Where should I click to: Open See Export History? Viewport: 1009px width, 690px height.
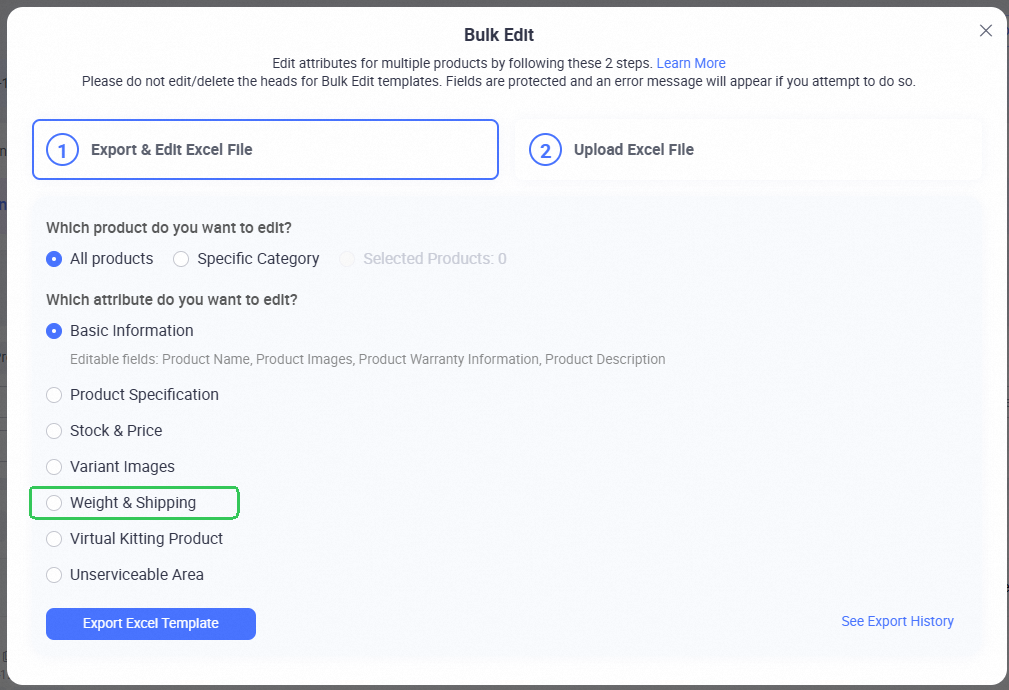tap(896, 620)
